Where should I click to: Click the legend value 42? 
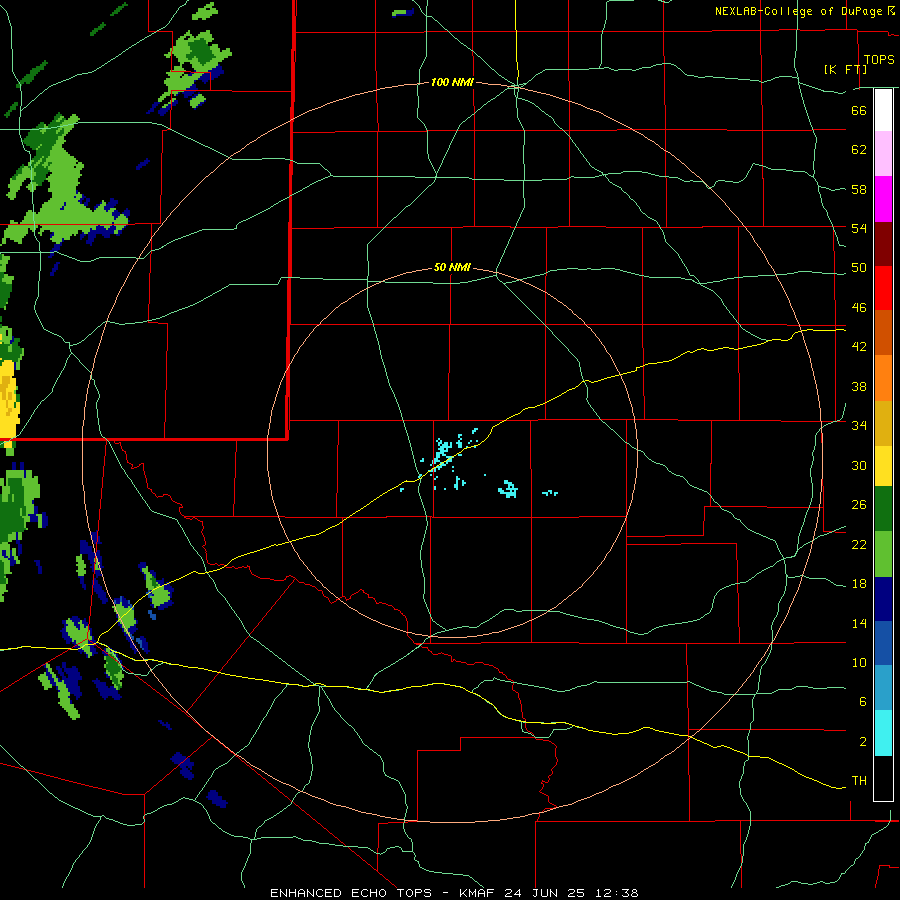tap(859, 347)
